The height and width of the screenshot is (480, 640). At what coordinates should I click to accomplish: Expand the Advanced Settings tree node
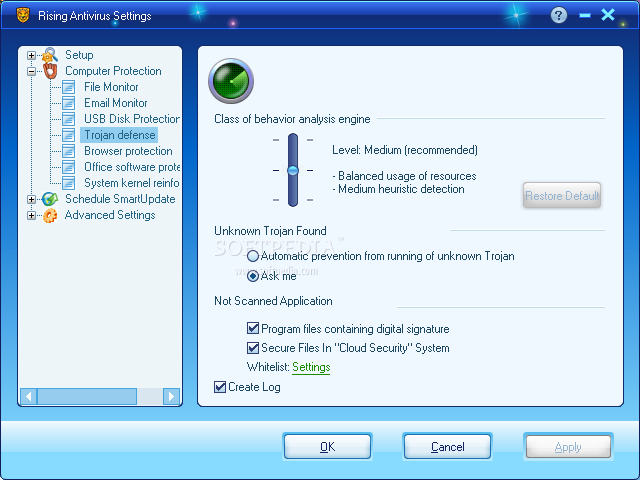31,215
